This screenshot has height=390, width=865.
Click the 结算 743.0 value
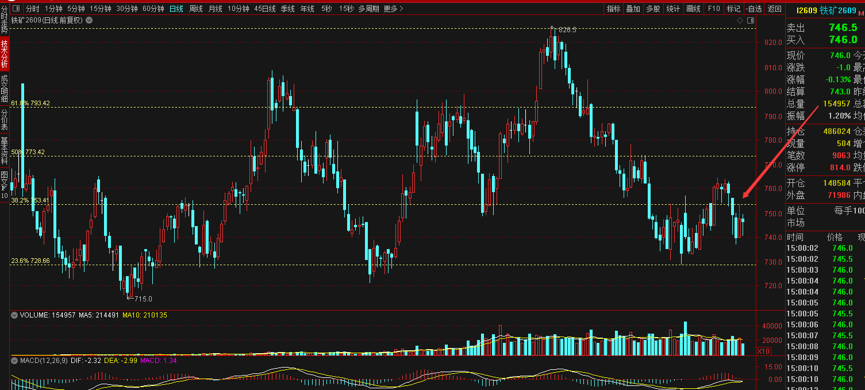pyautogui.click(x=840, y=92)
